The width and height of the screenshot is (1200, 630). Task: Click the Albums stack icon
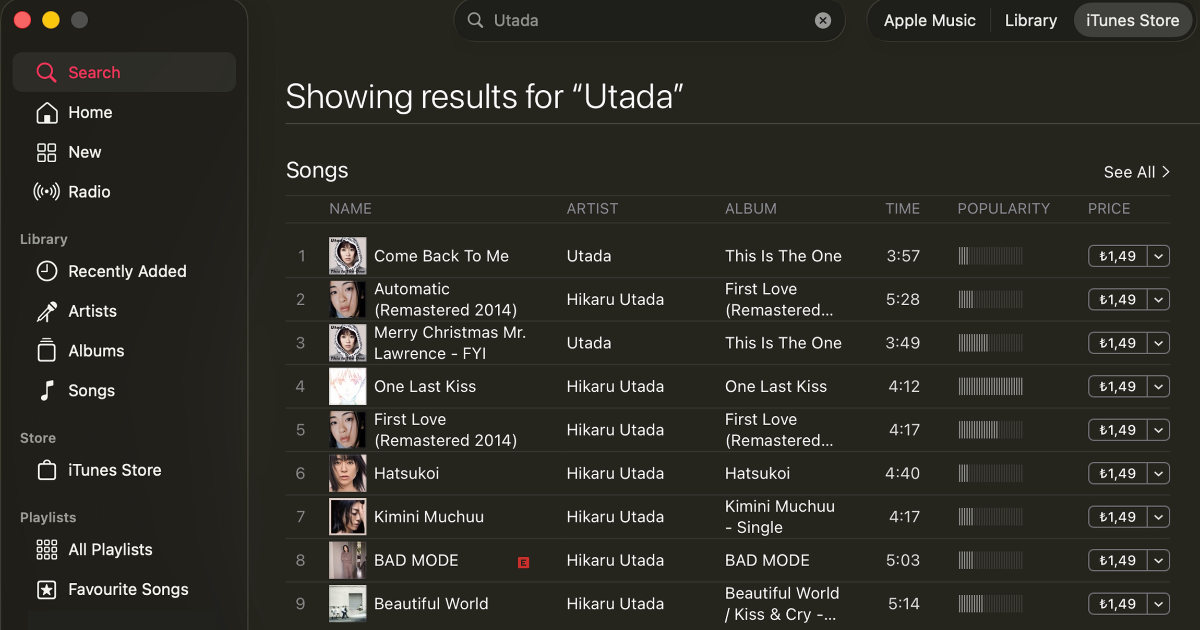(46, 351)
